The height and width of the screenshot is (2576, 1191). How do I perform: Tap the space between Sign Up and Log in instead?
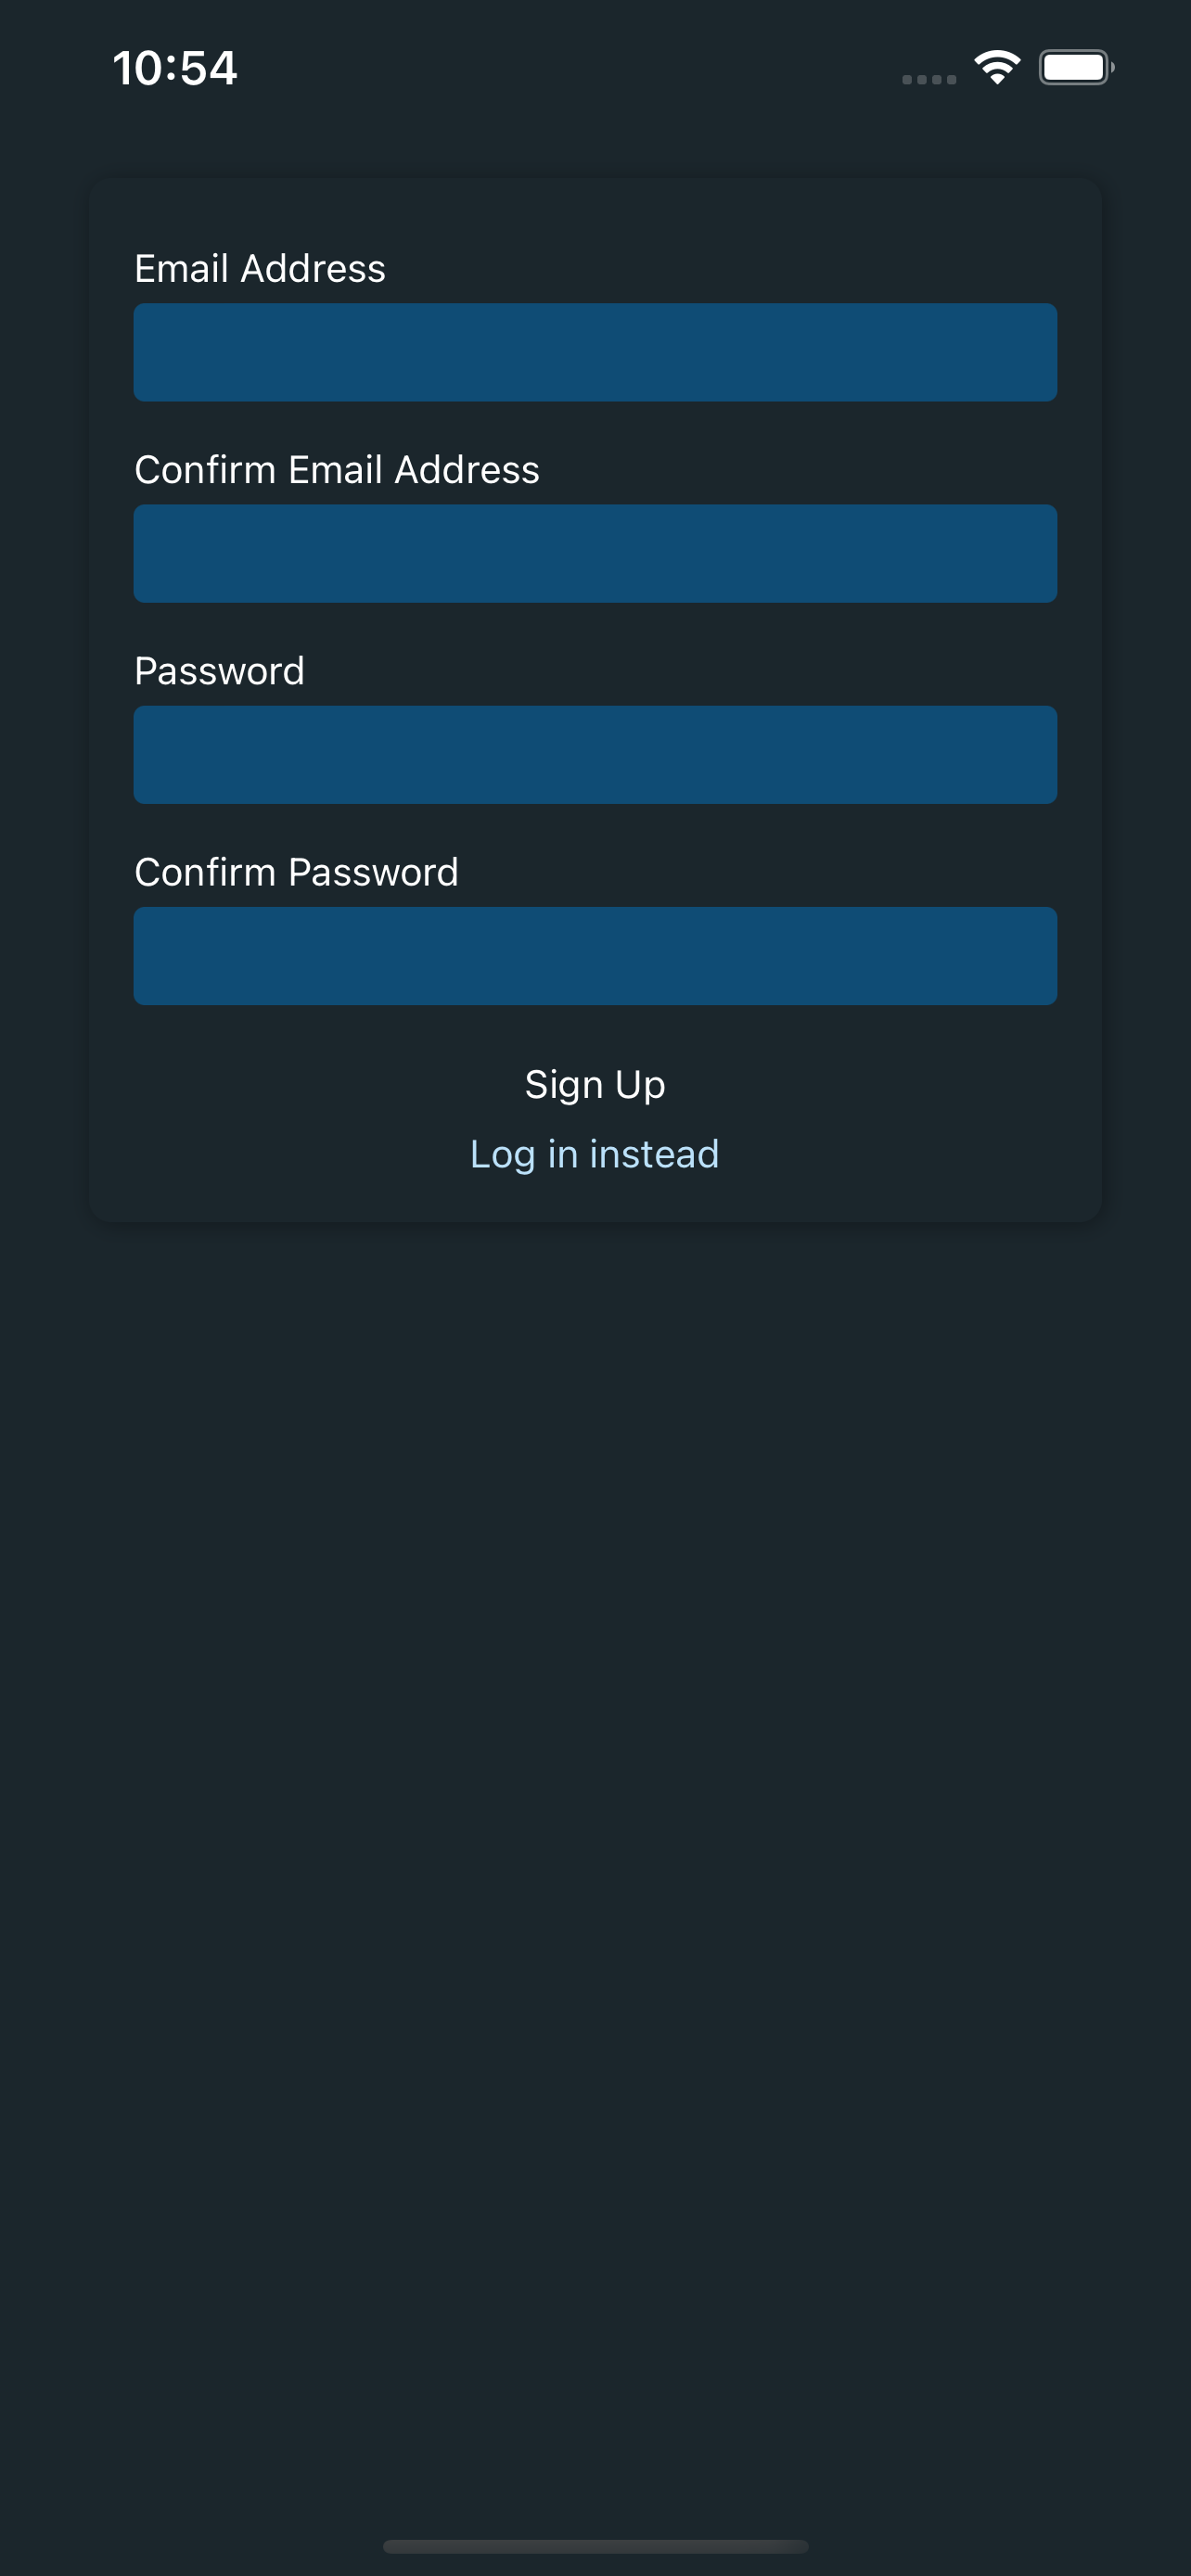pyautogui.click(x=595, y=1118)
